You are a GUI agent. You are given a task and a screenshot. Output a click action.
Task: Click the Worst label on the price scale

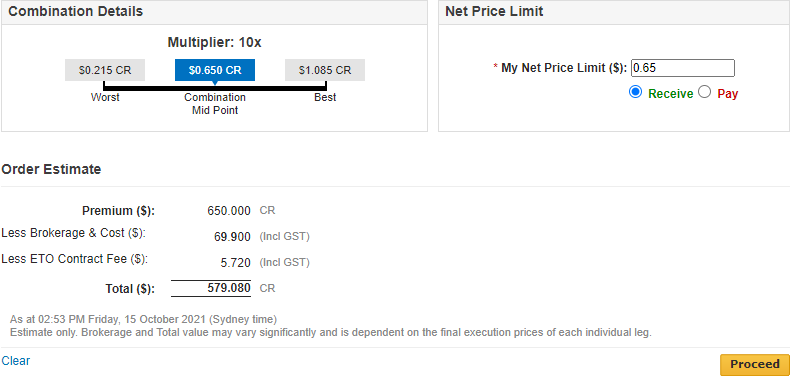105,97
